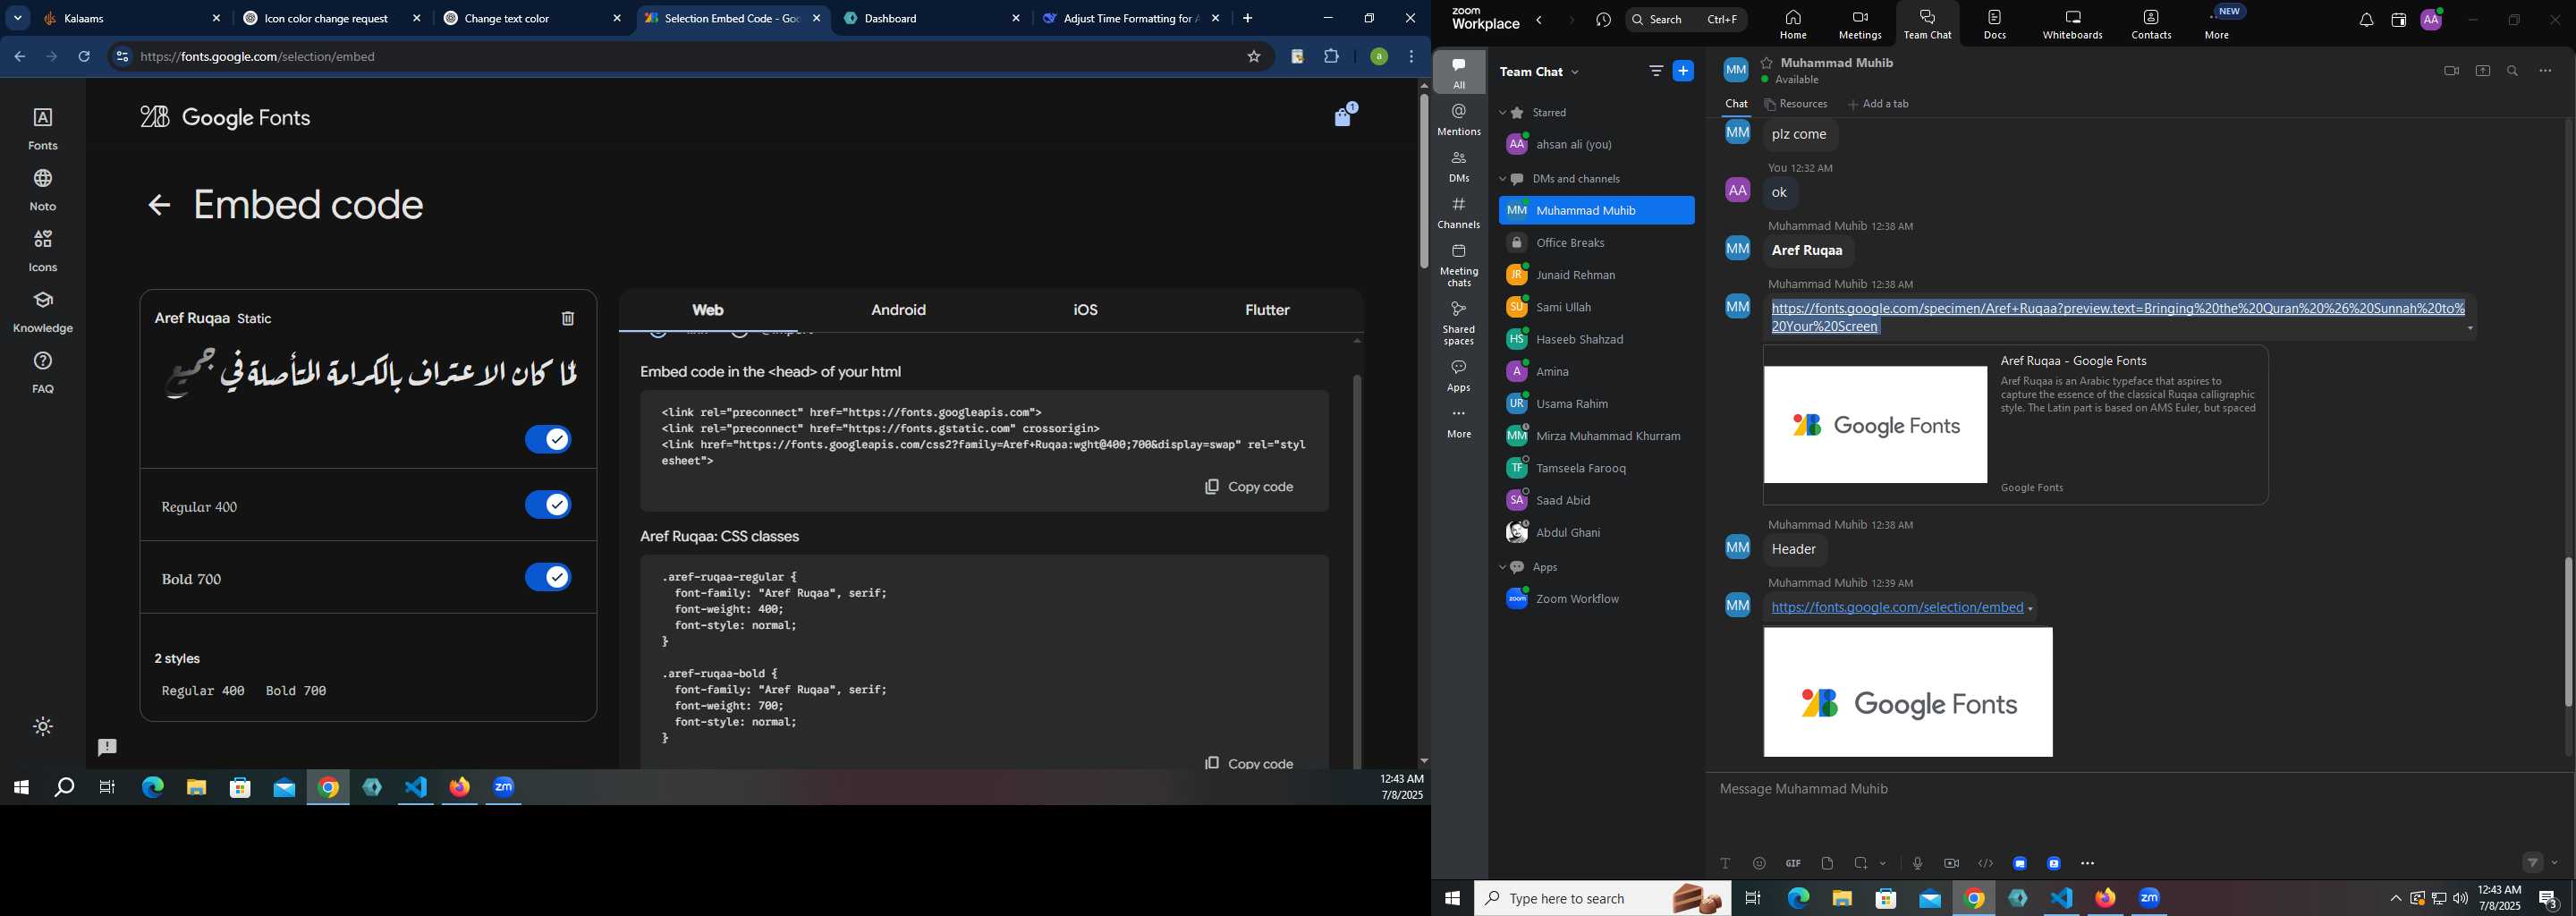Open the Chrome extensions puzzle icon
2576x916 pixels.
[1332, 57]
